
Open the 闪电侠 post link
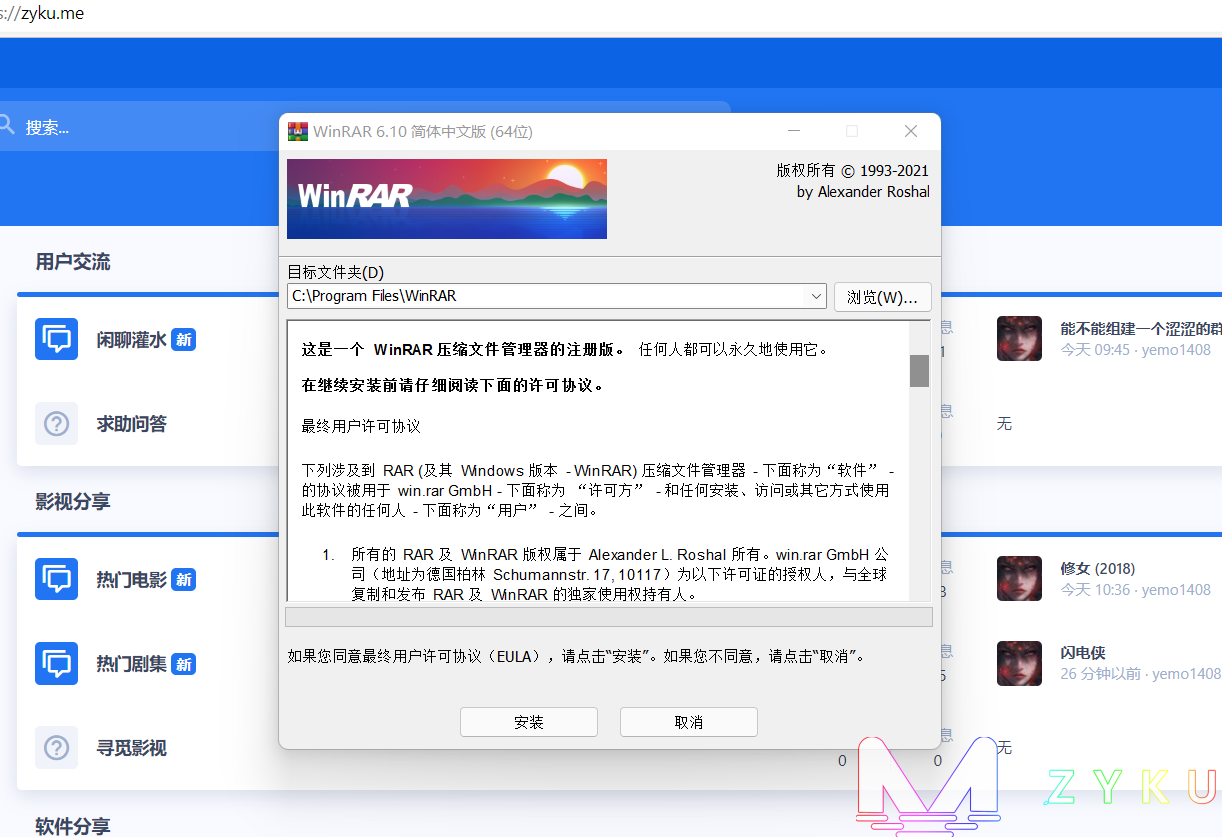1083,652
